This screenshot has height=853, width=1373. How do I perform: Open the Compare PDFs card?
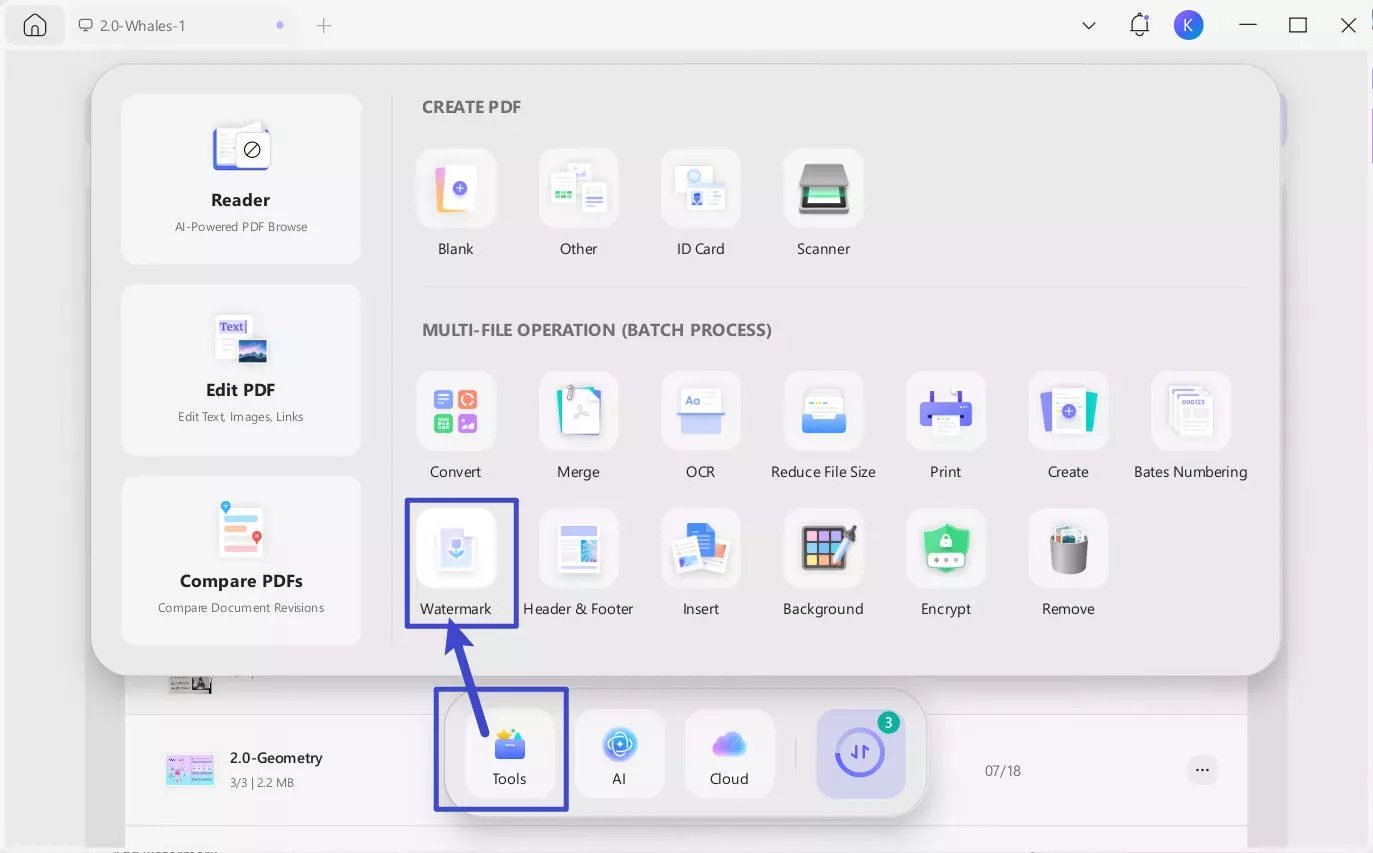click(241, 561)
